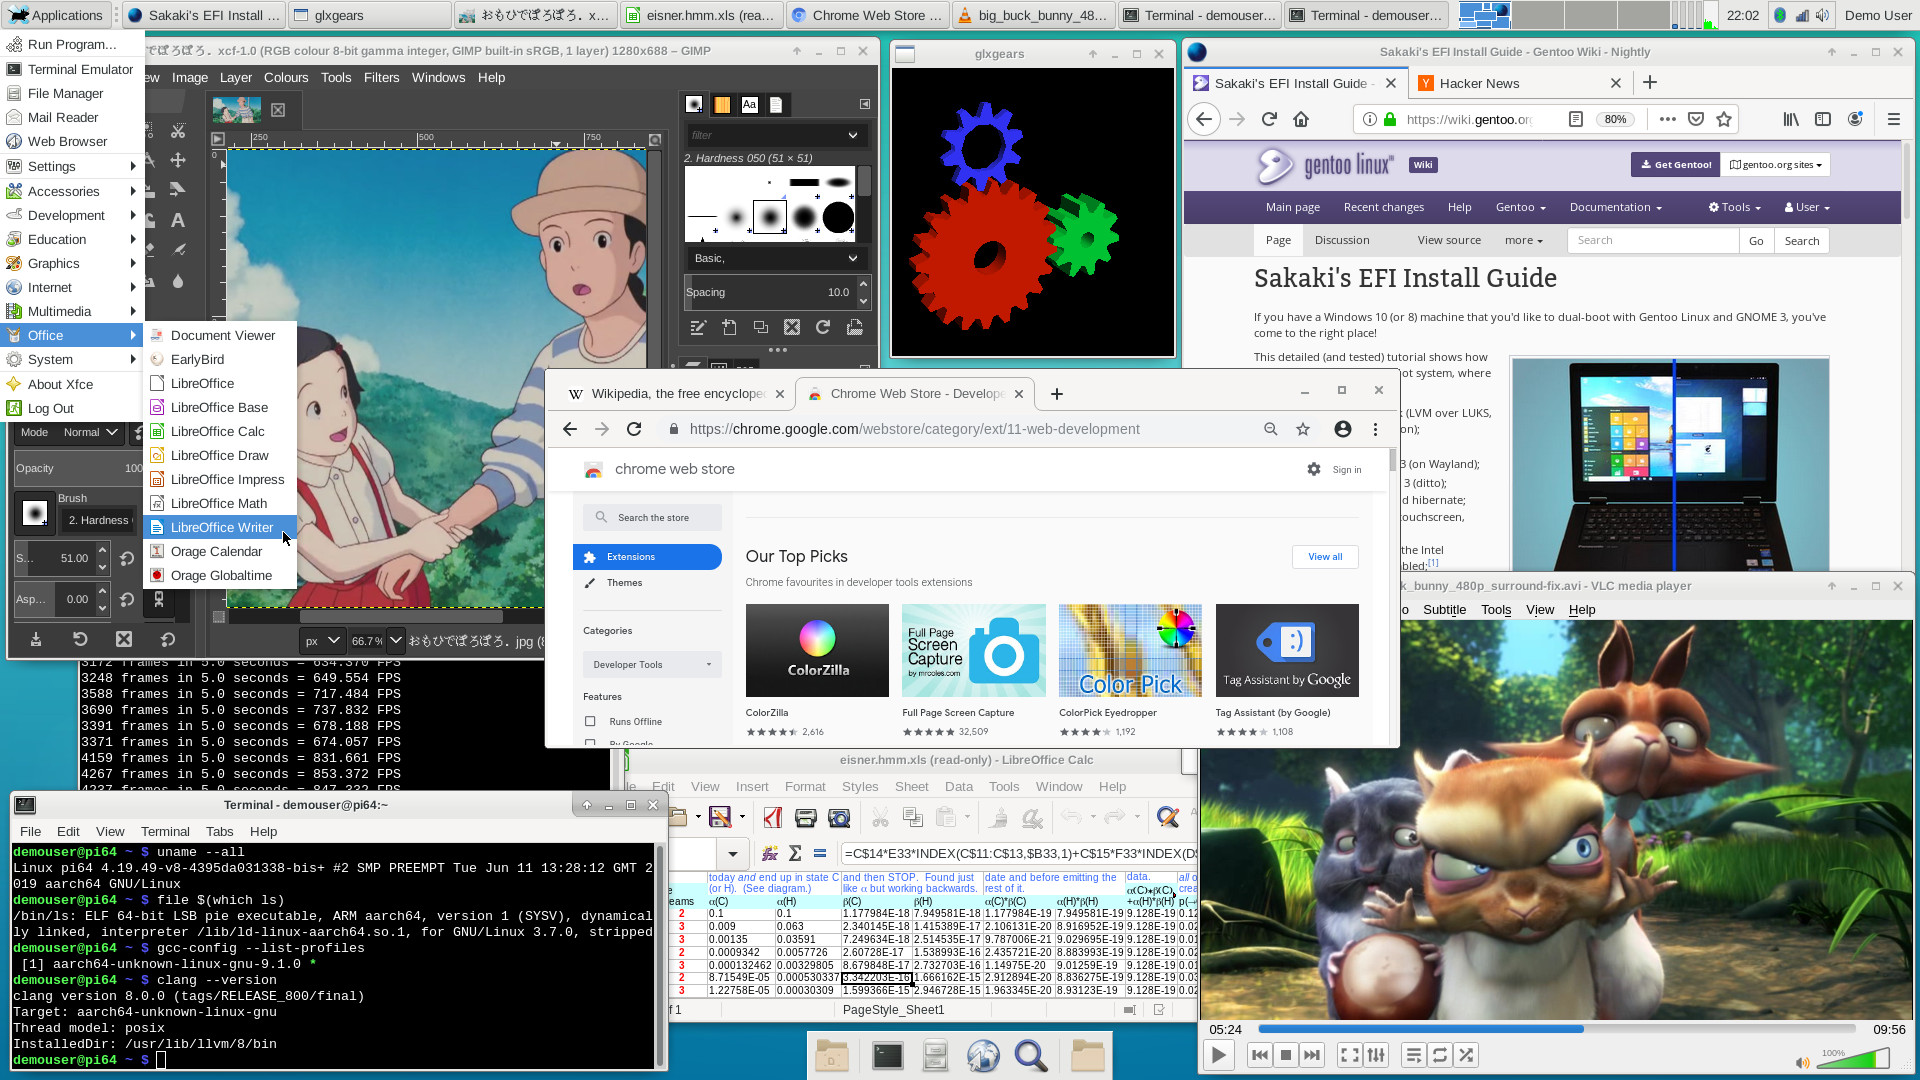1920x1080 pixels.
Task: Toggle VLC fullscreen button
Action: point(1349,1055)
